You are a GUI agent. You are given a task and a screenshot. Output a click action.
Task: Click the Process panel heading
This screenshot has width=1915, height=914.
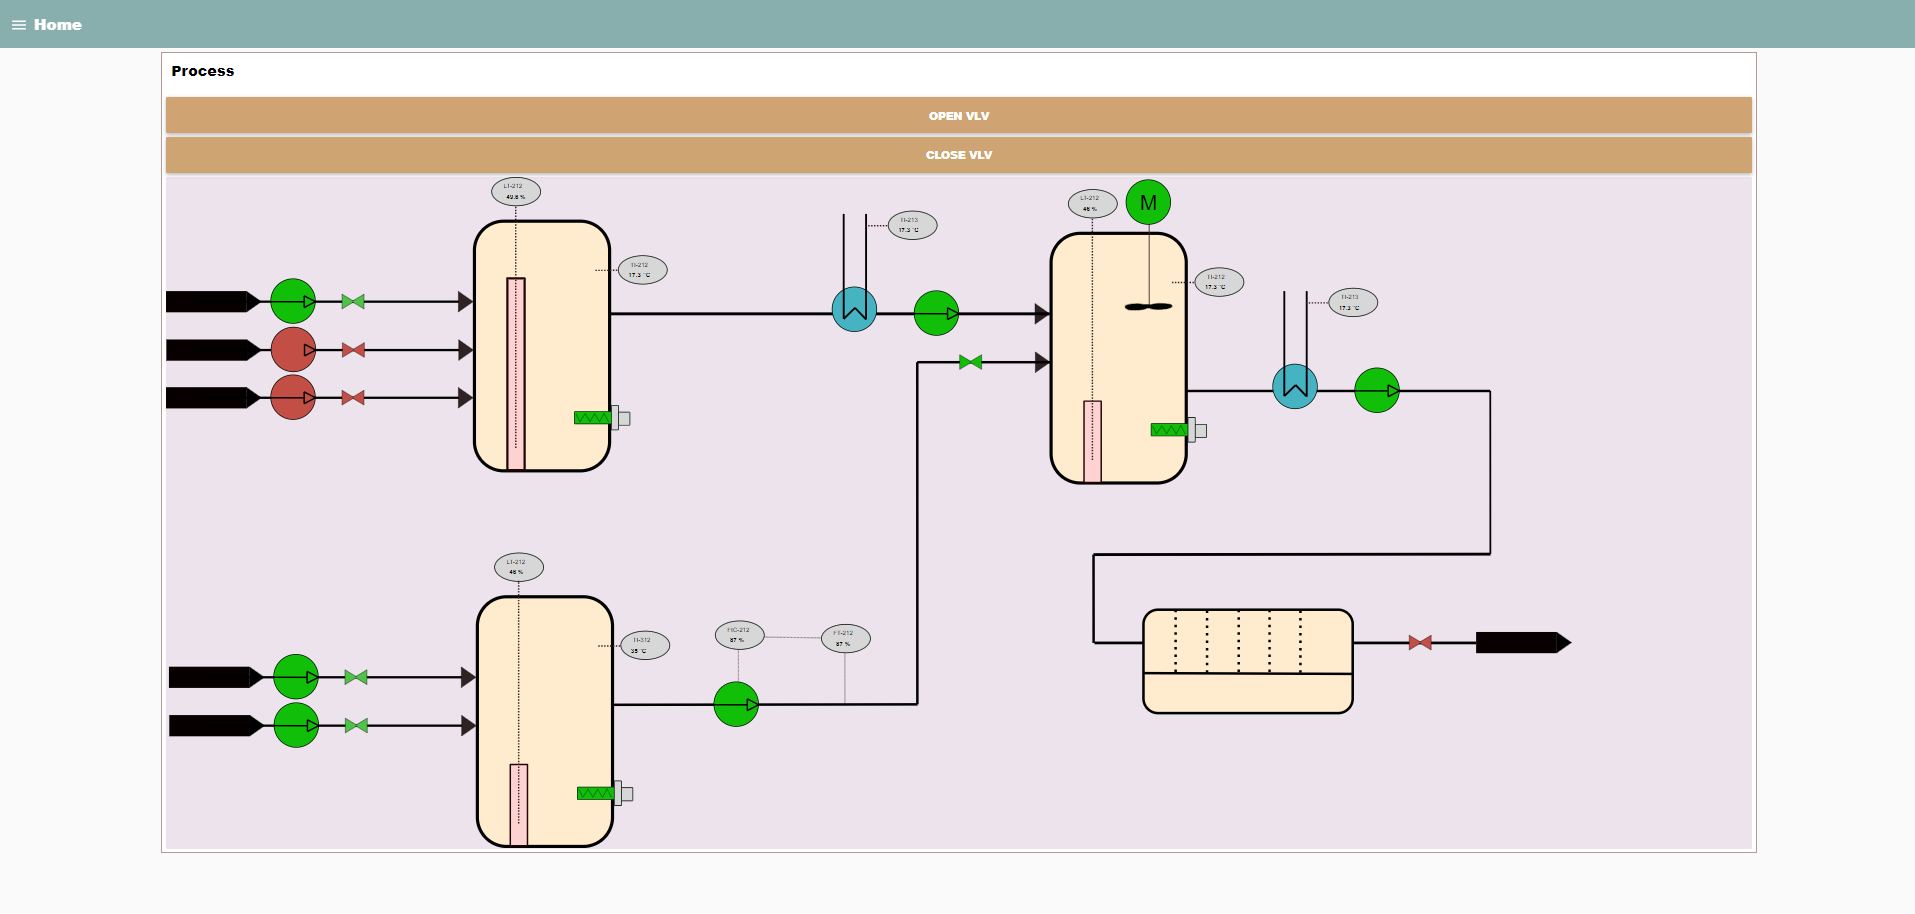click(x=203, y=71)
